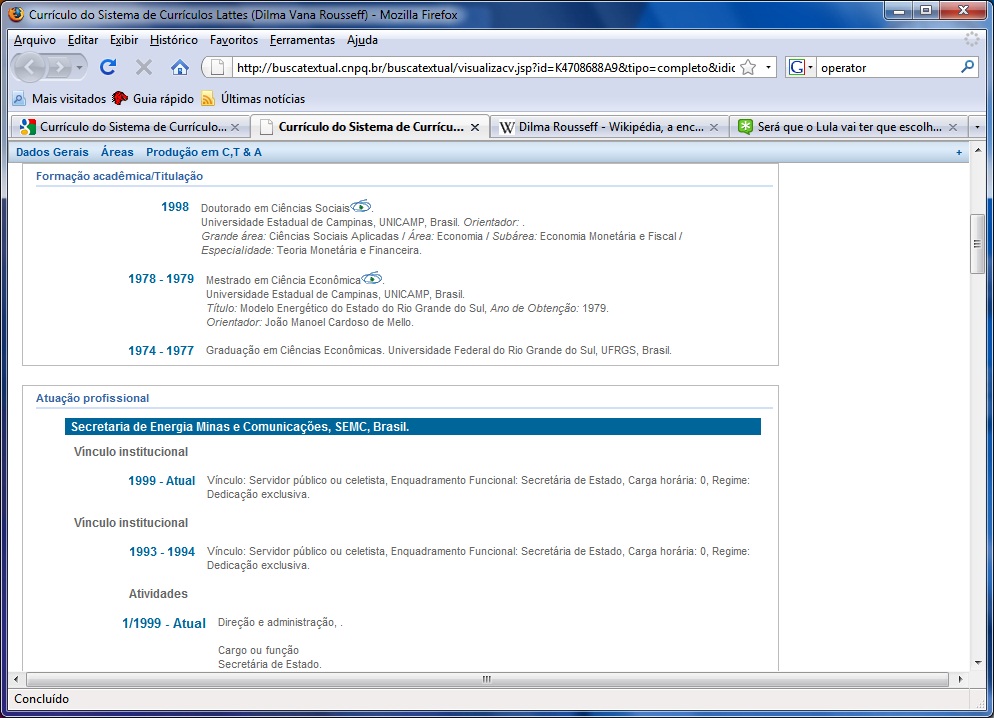The height and width of the screenshot is (718, 994).
Task: Click the Home button icon
Action: pos(180,67)
